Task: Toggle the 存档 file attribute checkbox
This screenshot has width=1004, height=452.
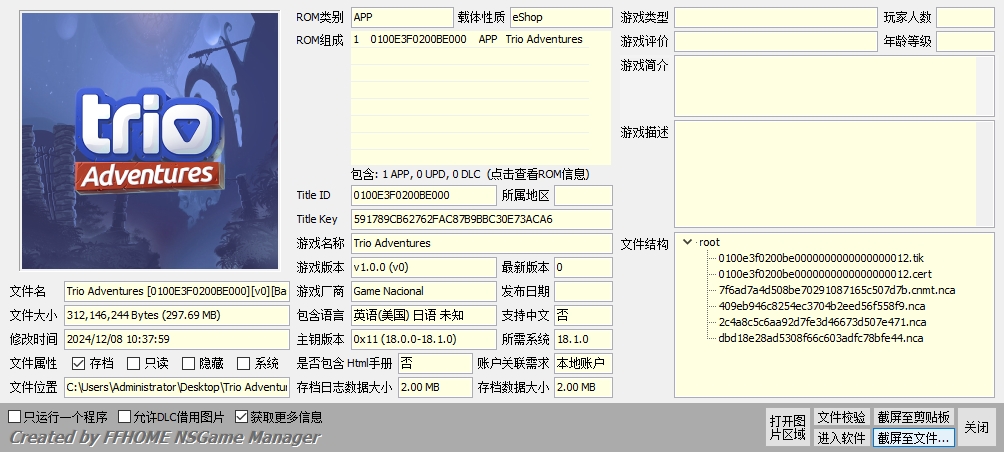Action: coord(78,364)
